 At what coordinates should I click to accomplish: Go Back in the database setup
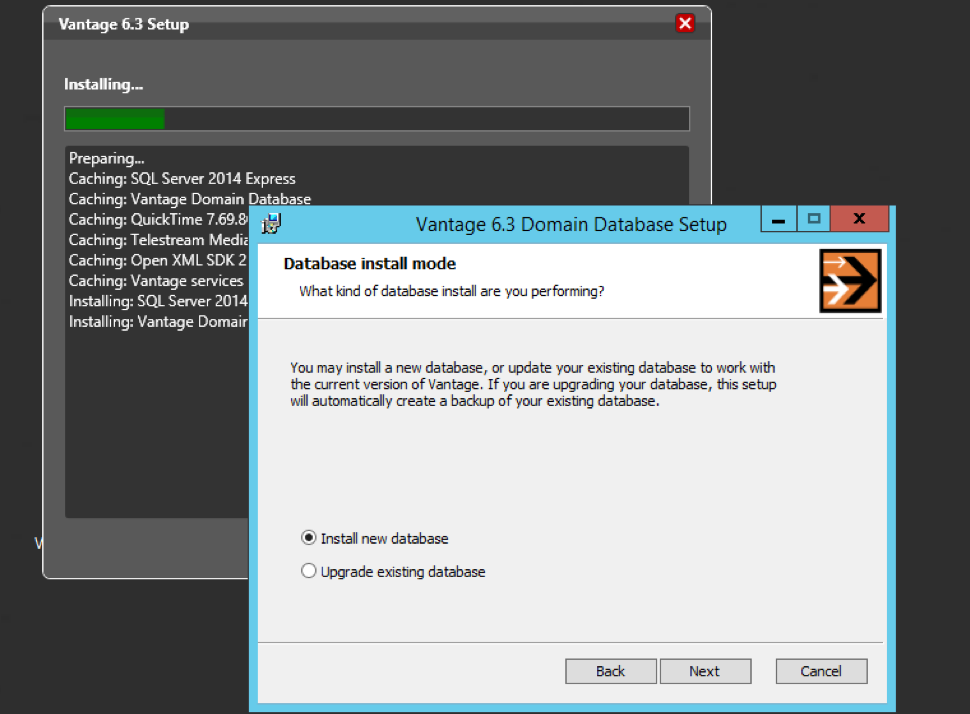(611, 671)
